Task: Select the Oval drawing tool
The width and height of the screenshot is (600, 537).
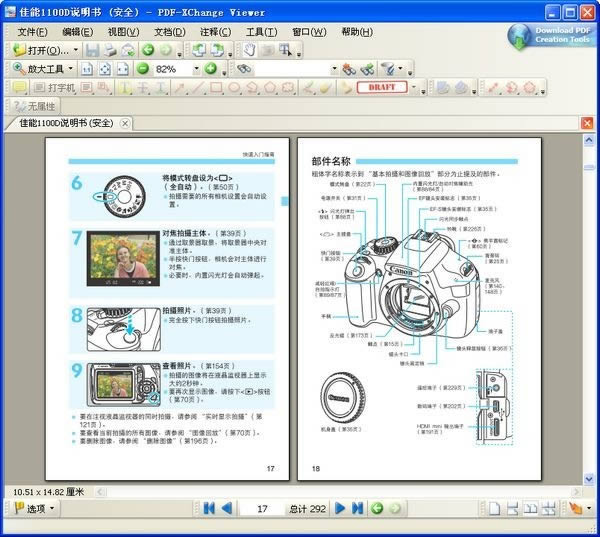Action: pyautogui.click(x=234, y=88)
